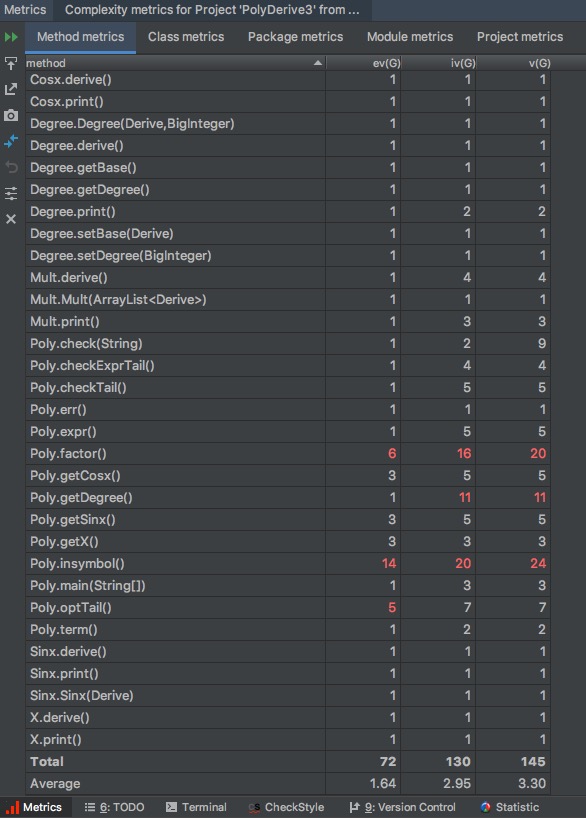Click the Metrics bar chart icon in bottom bar
This screenshot has width=586, height=818.
[12, 807]
